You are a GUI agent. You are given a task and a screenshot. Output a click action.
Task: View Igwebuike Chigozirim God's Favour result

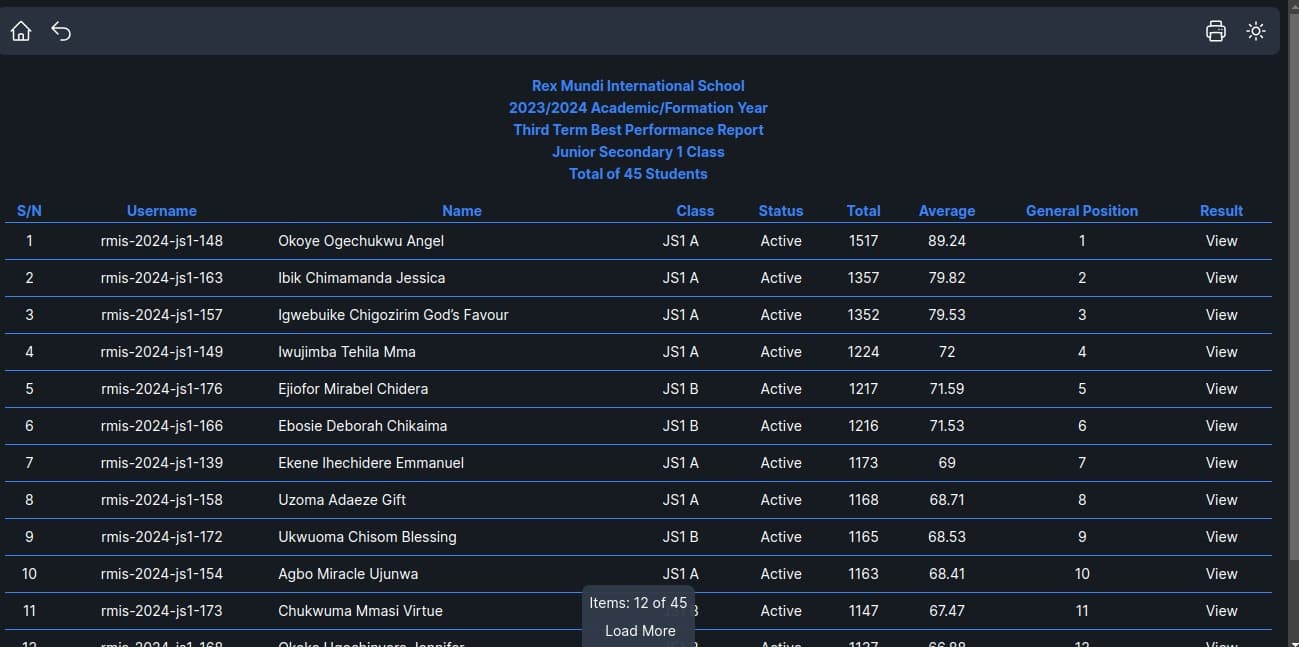[1221, 315]
